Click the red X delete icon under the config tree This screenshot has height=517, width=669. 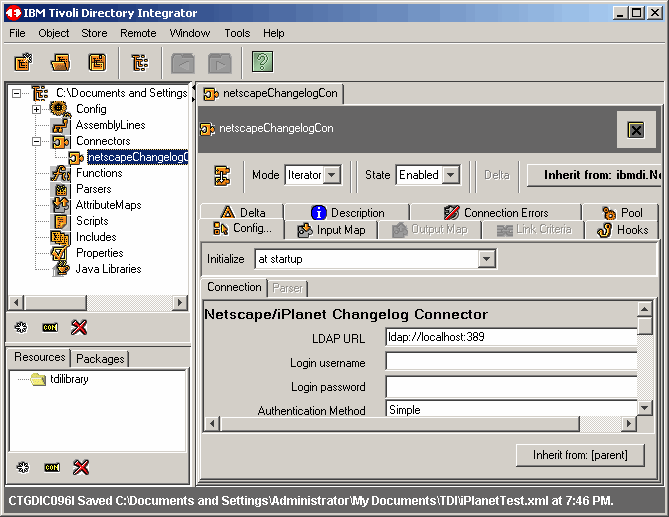[x=81, y=327]
